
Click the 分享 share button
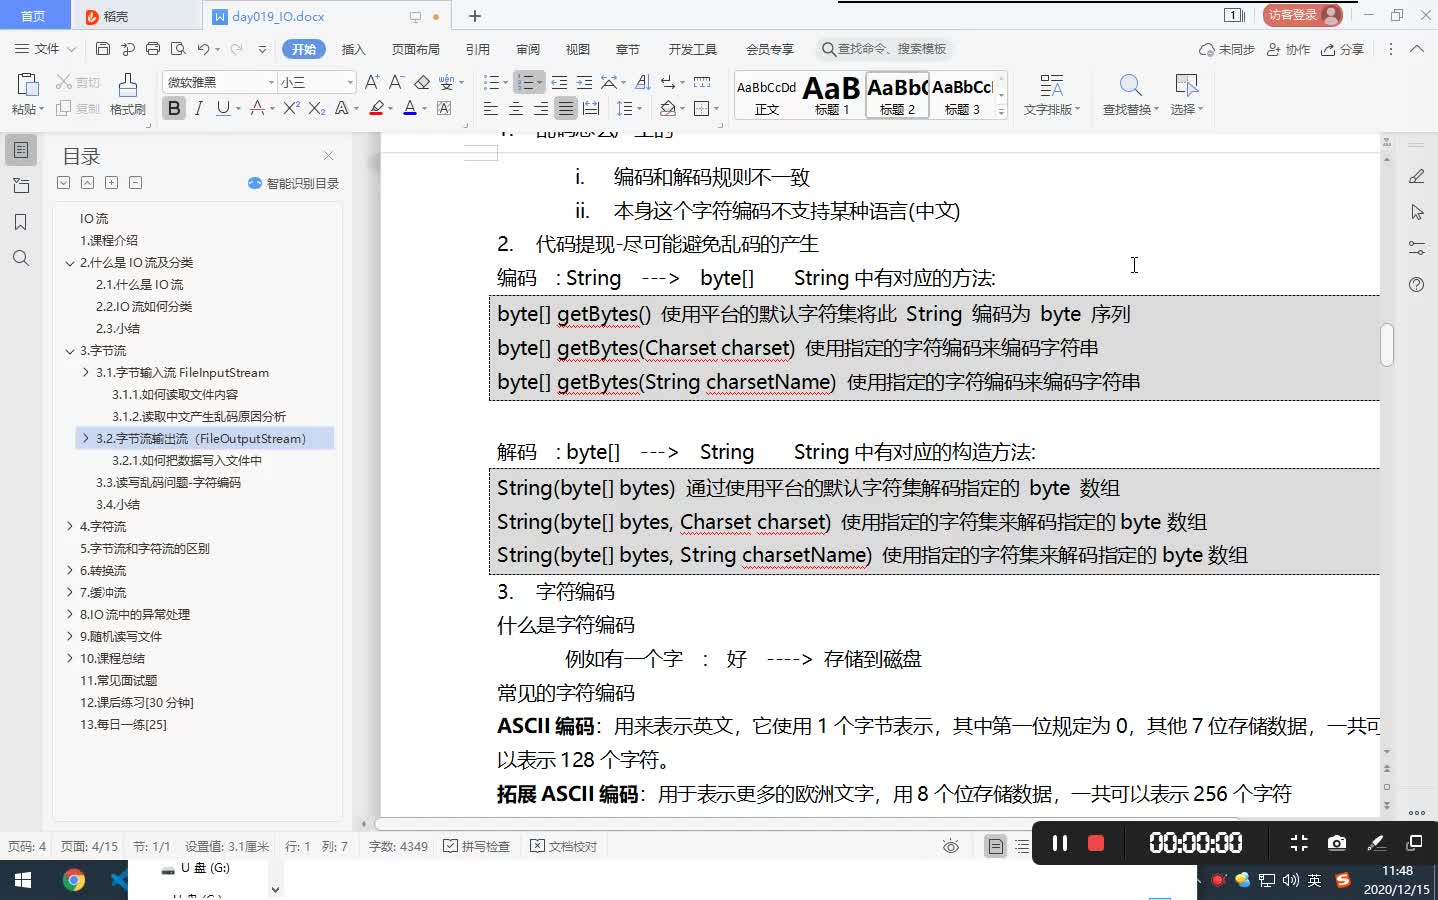1343,49
